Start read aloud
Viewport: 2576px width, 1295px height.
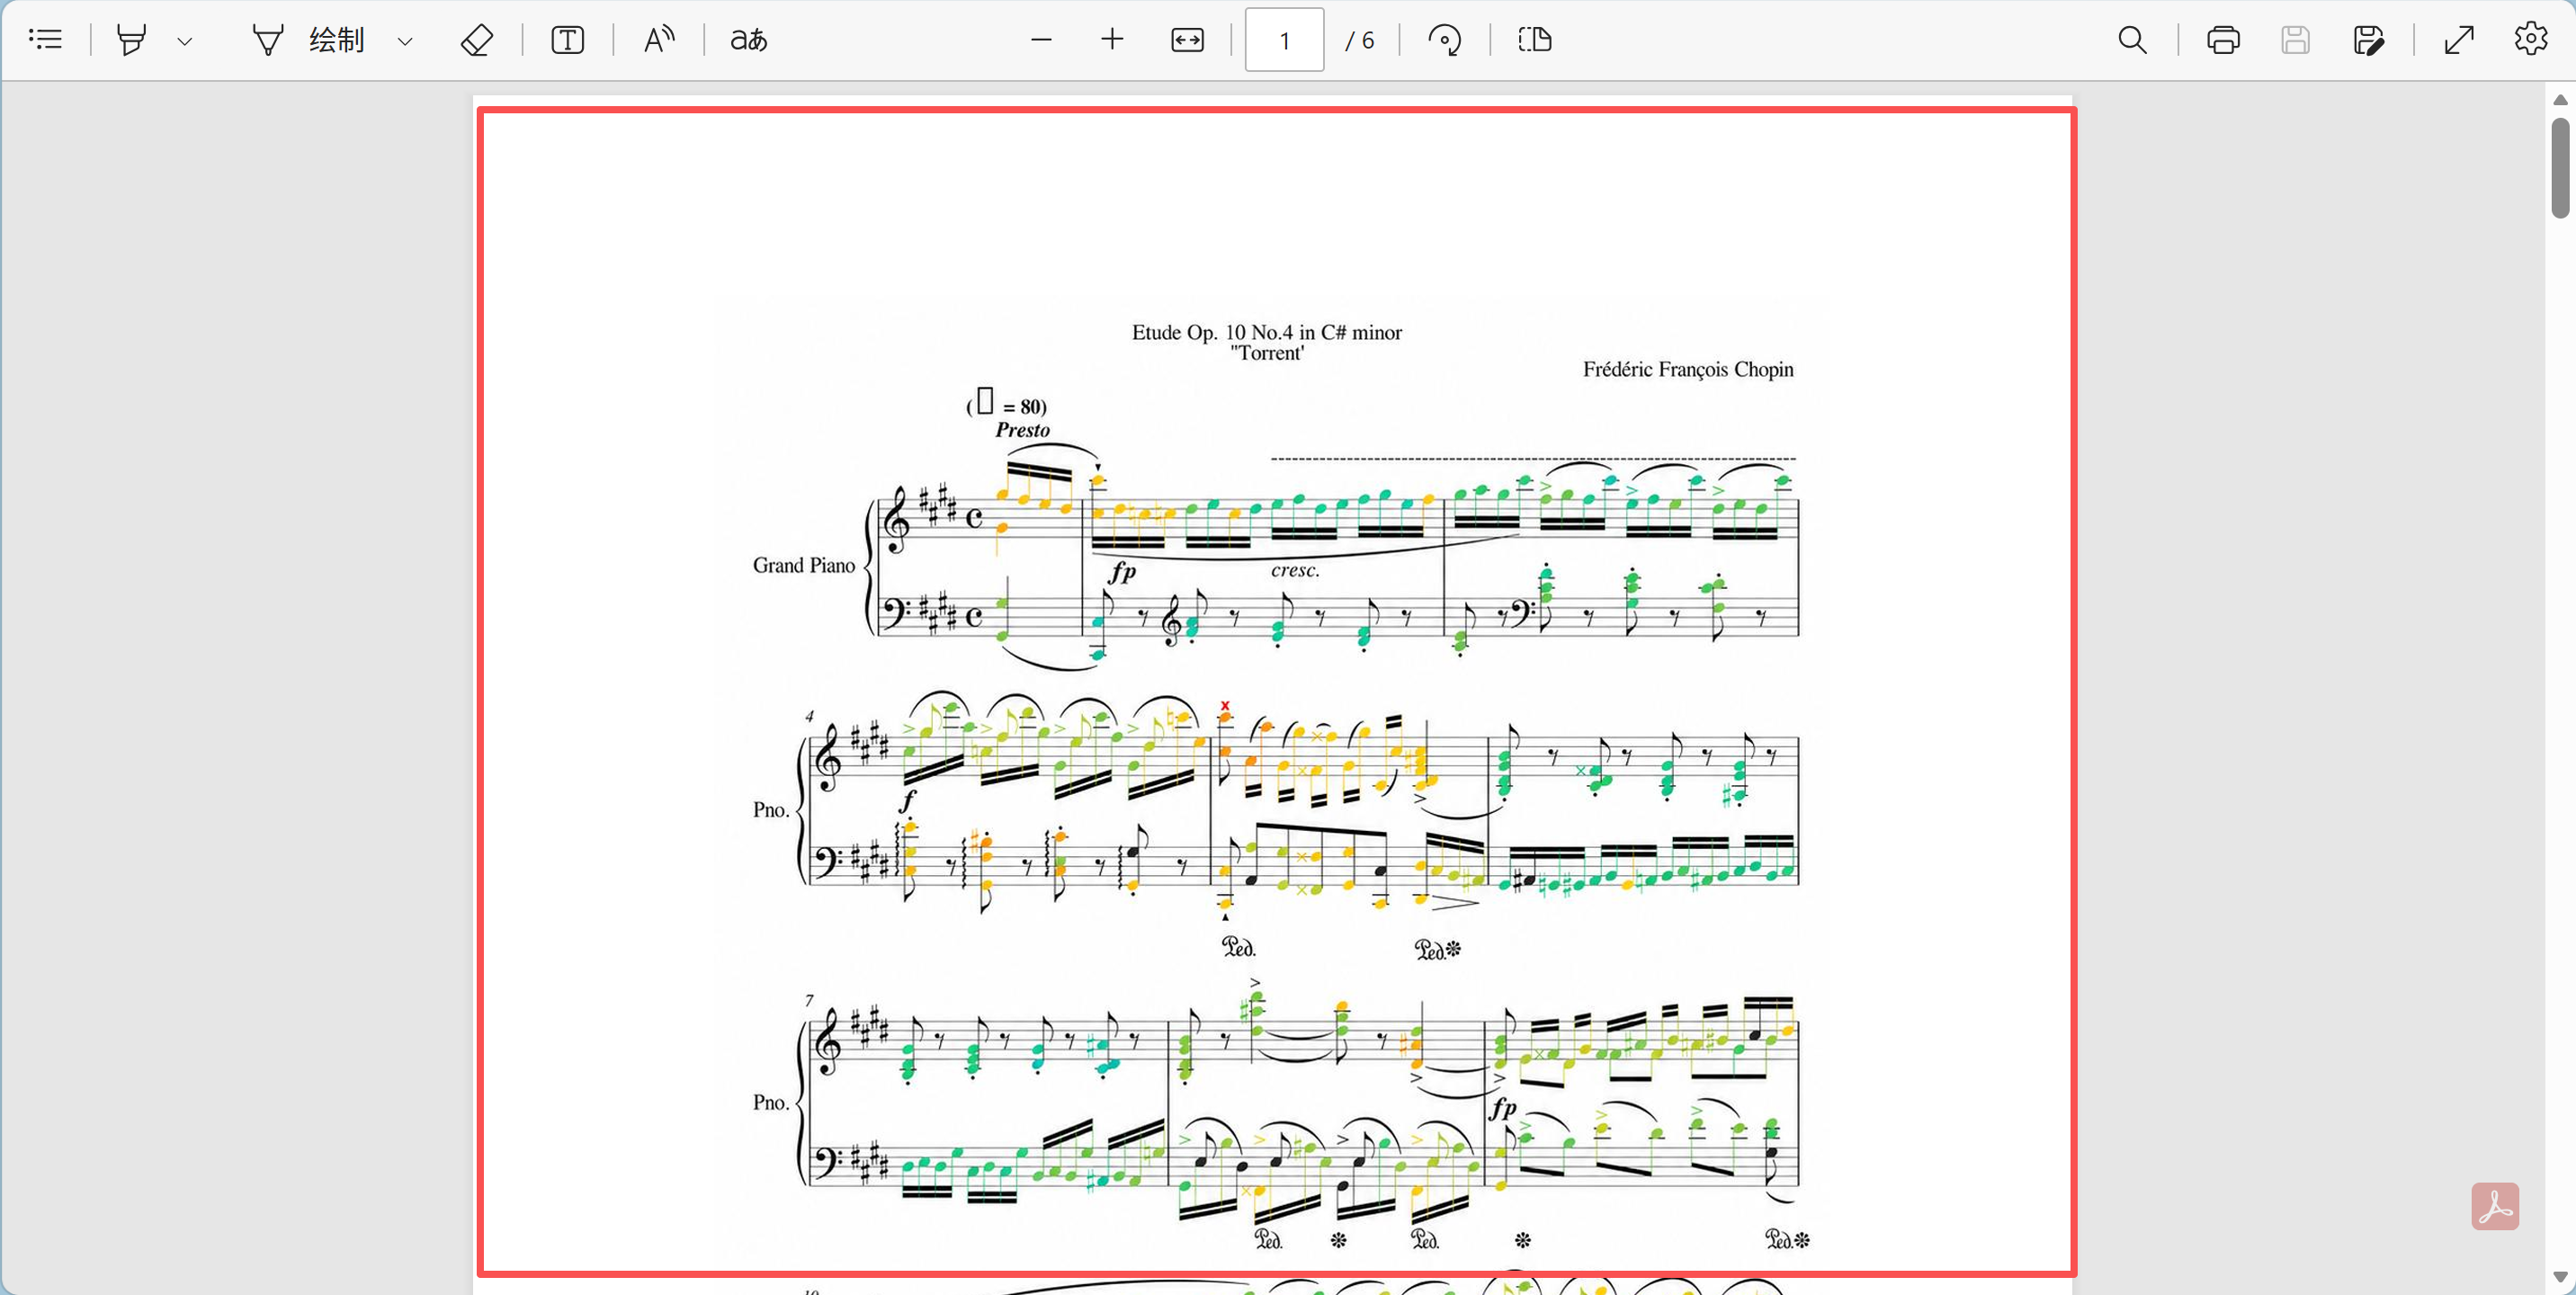click(659, 40)
